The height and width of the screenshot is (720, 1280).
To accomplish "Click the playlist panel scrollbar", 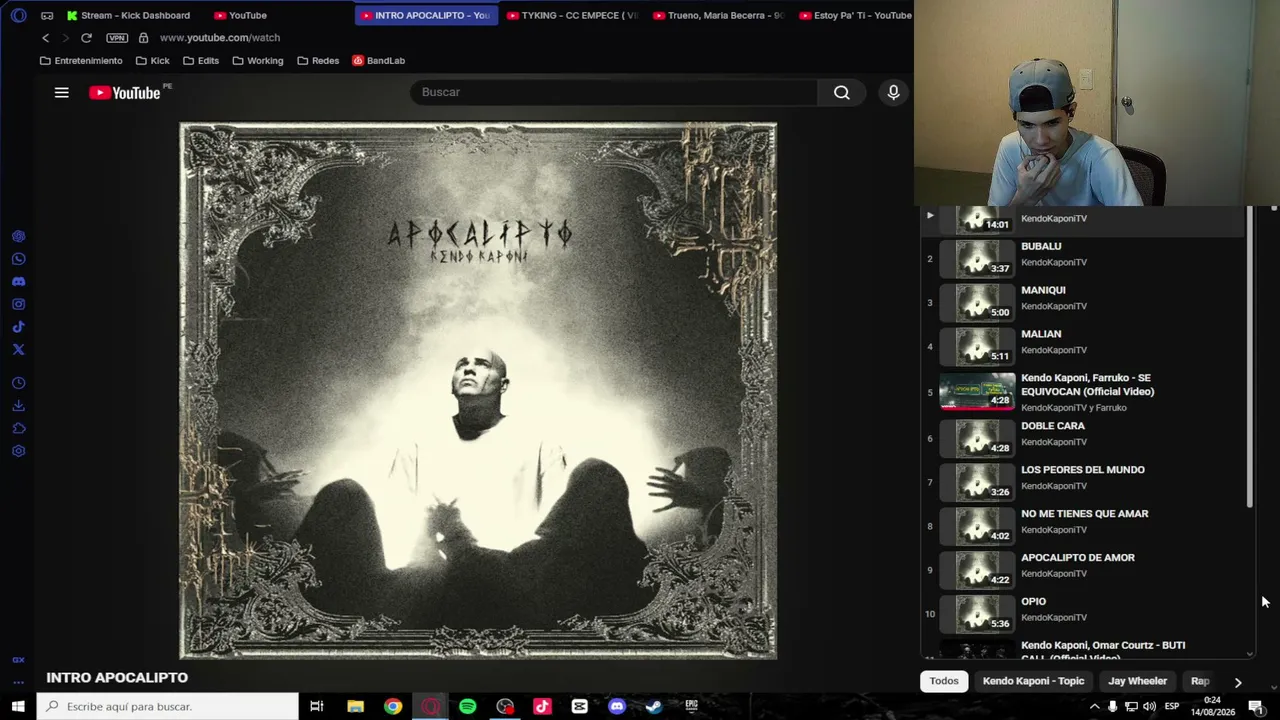I will click(x=1250, y=357).
